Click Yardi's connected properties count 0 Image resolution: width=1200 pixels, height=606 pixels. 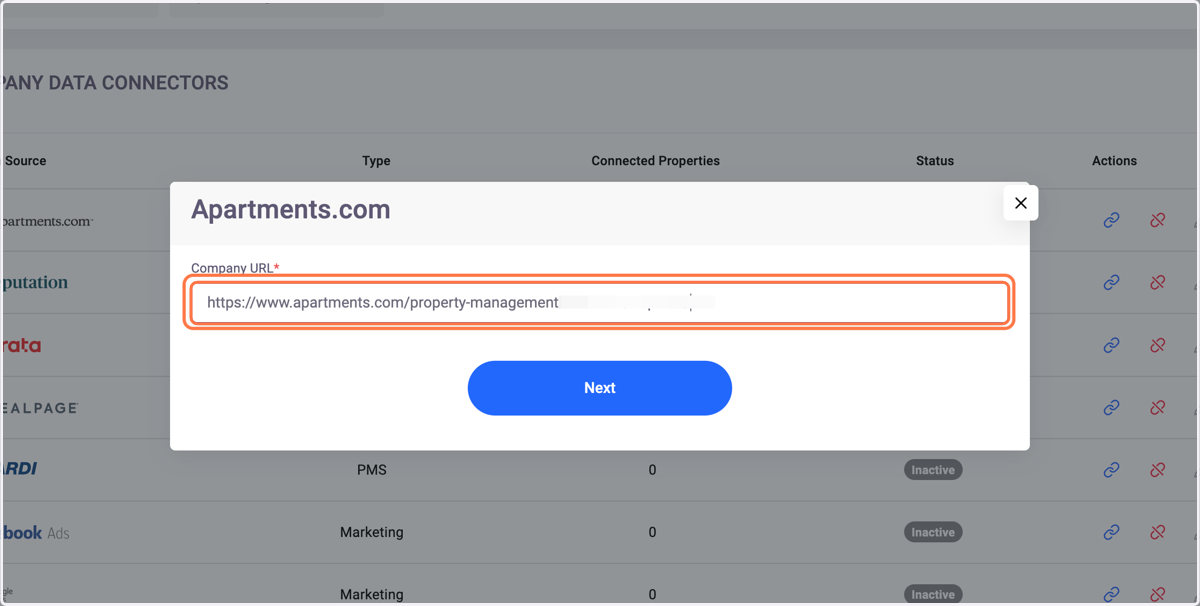652,470
